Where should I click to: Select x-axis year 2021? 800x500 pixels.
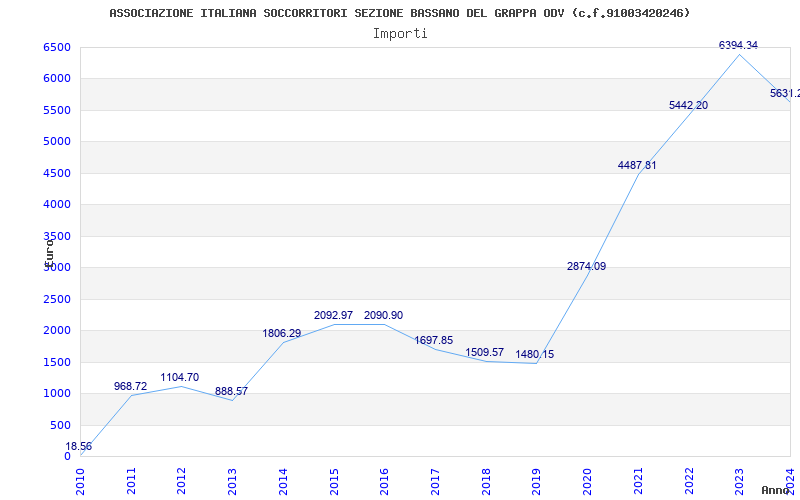[x=638, y=481]
